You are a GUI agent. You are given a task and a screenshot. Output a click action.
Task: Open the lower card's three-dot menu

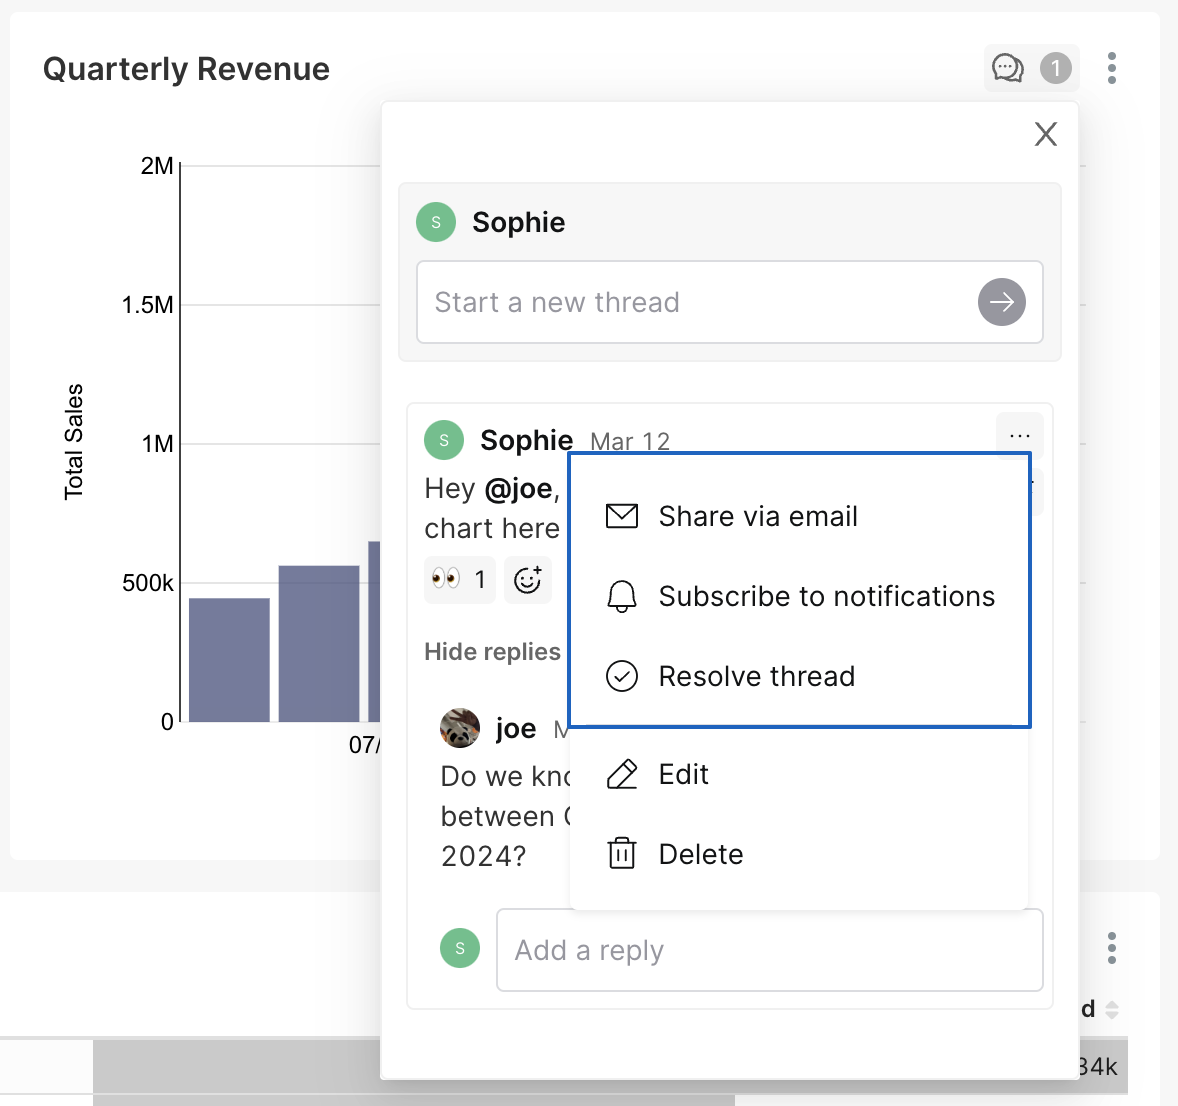click(x=1112, y=948)
